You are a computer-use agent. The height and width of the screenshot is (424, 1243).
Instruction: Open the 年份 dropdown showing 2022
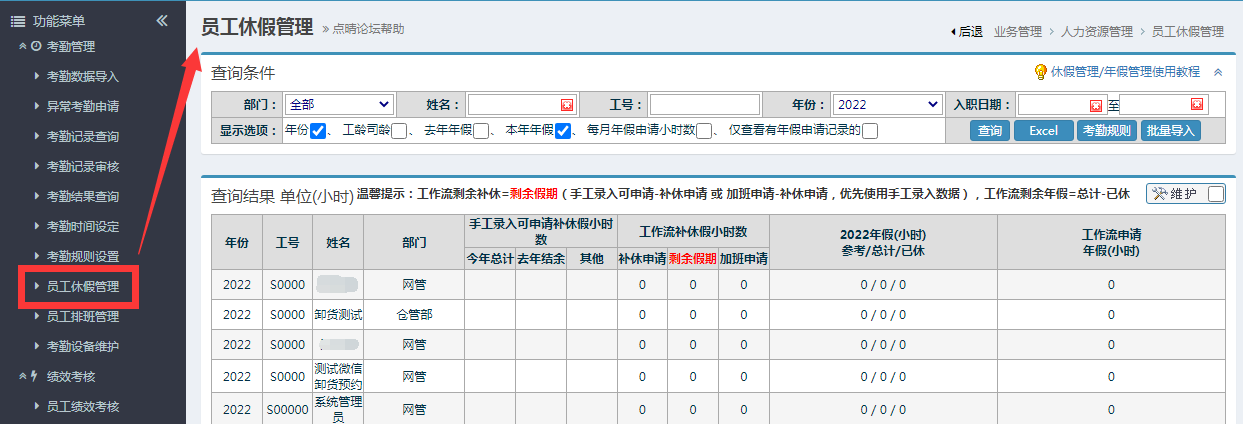[x=887, y=104]
